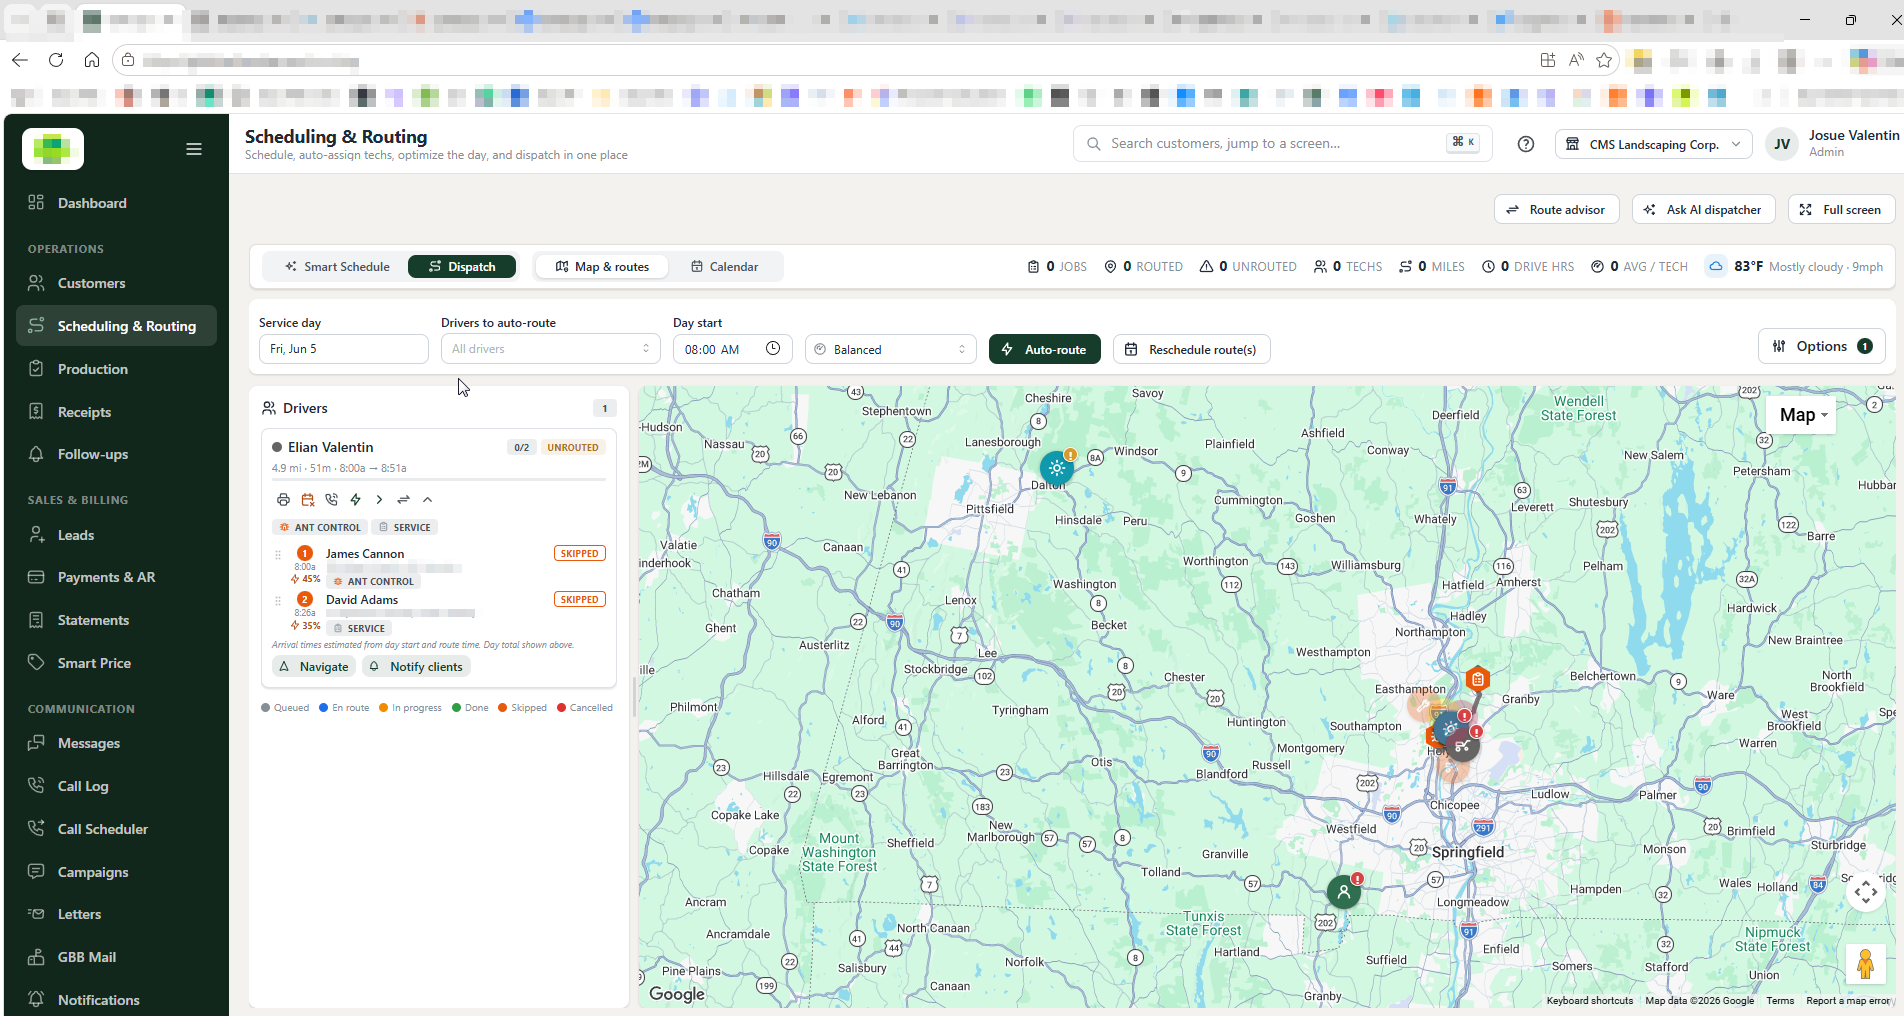Click Keyboard shortcuts on map
This screenshot has width=1904, height=1016.
(x=1589, y=1000)
